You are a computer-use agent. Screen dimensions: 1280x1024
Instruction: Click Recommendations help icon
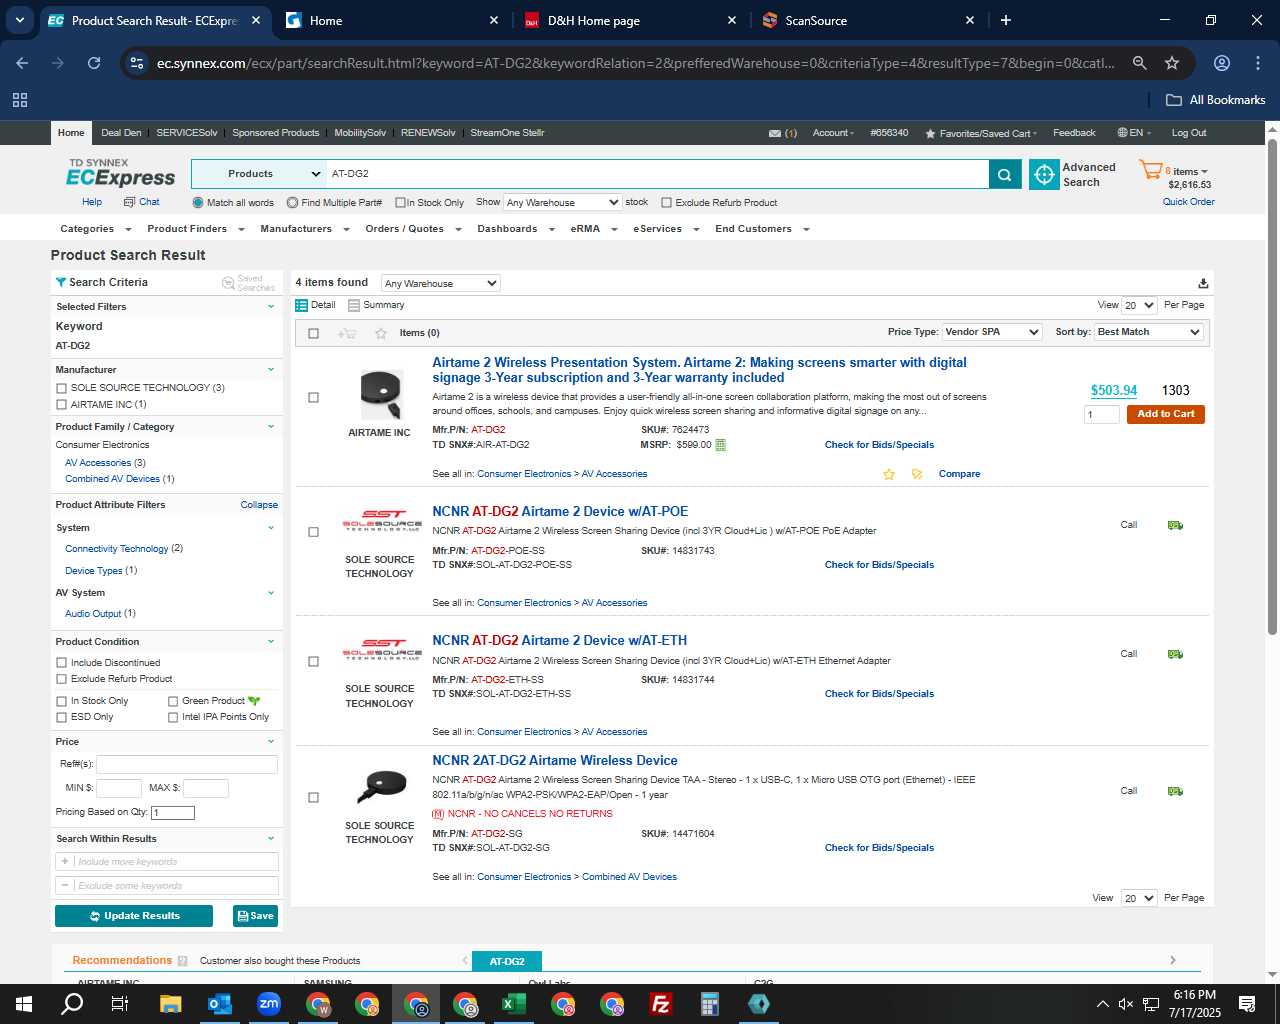click(x=182, y=961)
